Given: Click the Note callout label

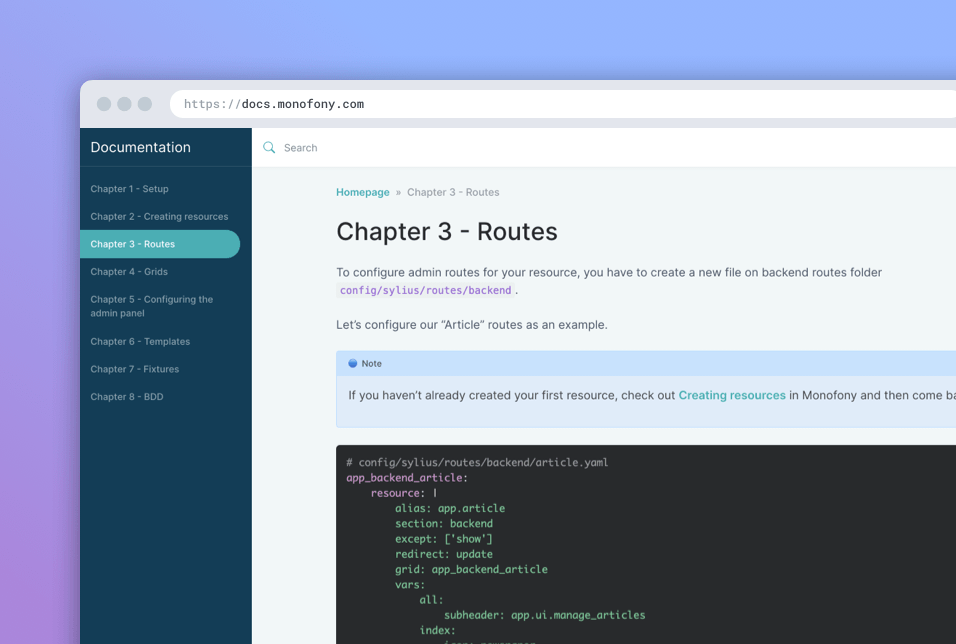Looking at the screenshot, I should [371, 363].
